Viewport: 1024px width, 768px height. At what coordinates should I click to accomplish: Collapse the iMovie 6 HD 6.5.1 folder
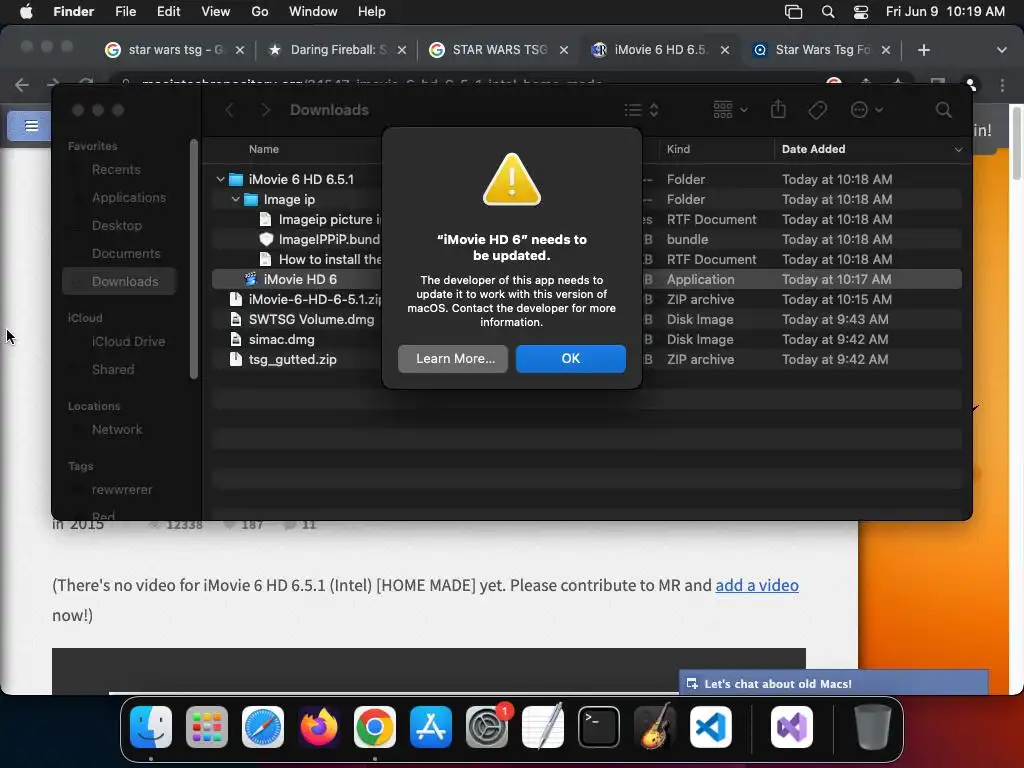click(x=220, y=179)
